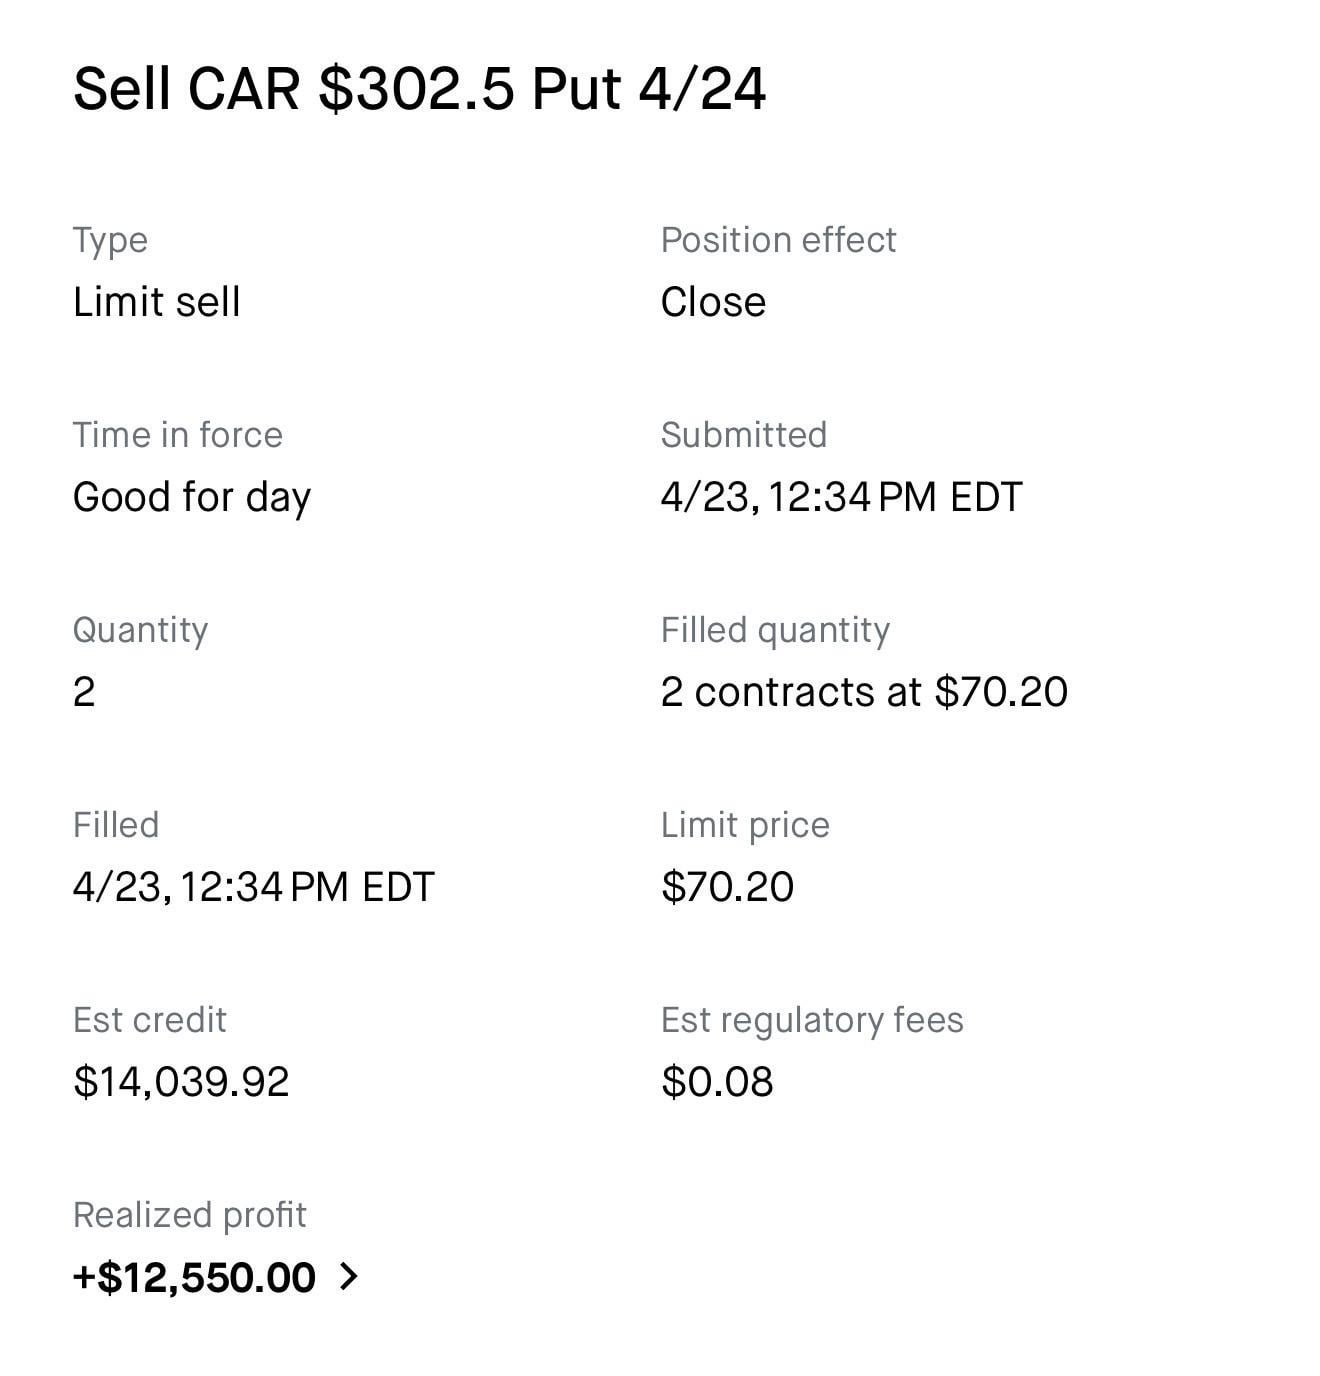Screen dimensions: 1320x1376
Task: Select the Limit sell type value
Action: 157,302
